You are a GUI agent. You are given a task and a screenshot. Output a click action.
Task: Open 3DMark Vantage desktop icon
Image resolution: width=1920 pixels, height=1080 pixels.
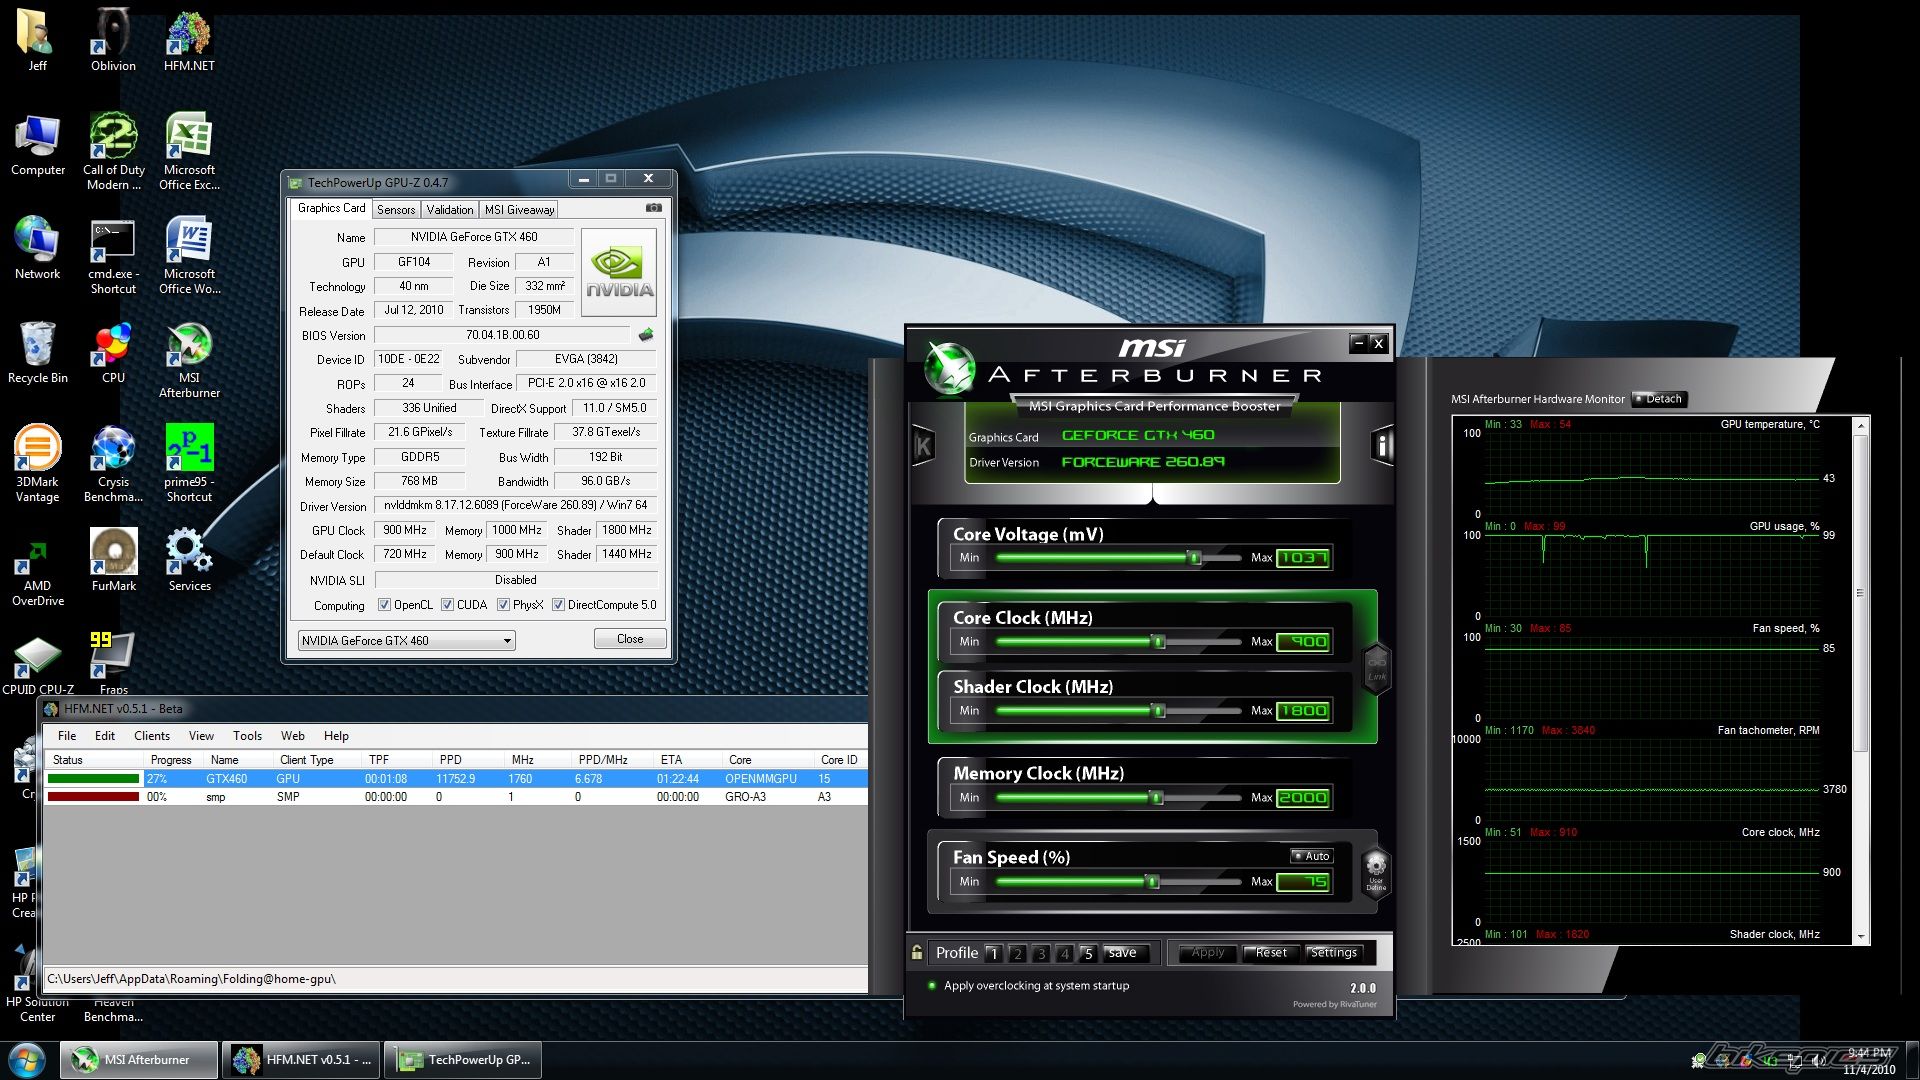[x=38, y=463]
